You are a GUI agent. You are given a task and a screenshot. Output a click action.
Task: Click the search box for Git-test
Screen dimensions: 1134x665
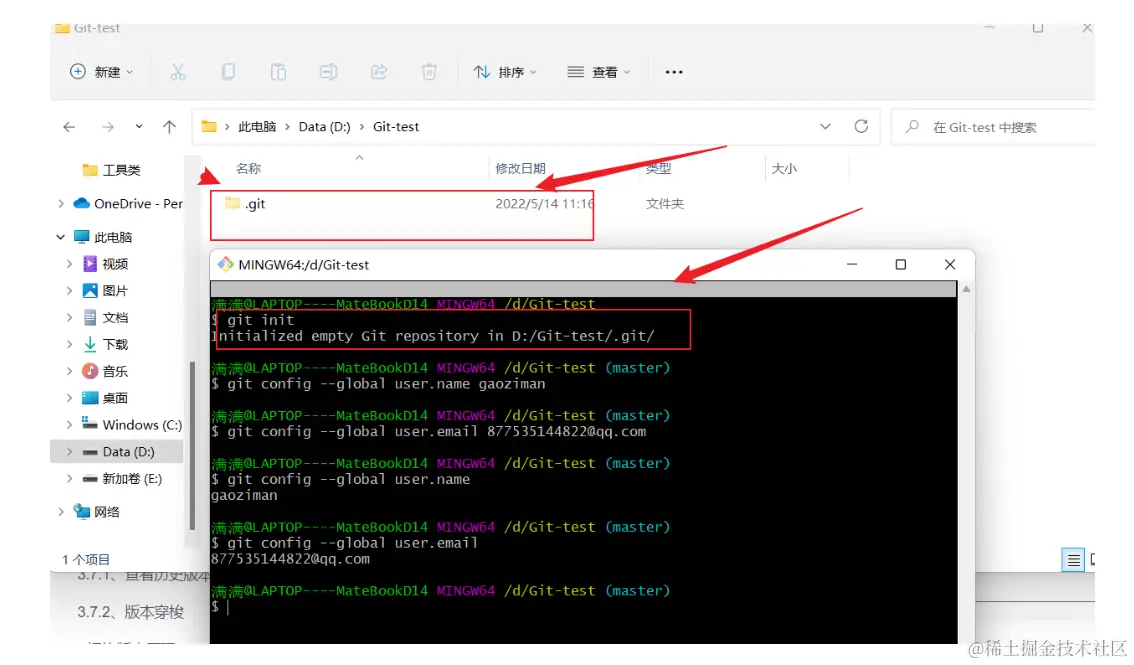[x=992, y=127]
